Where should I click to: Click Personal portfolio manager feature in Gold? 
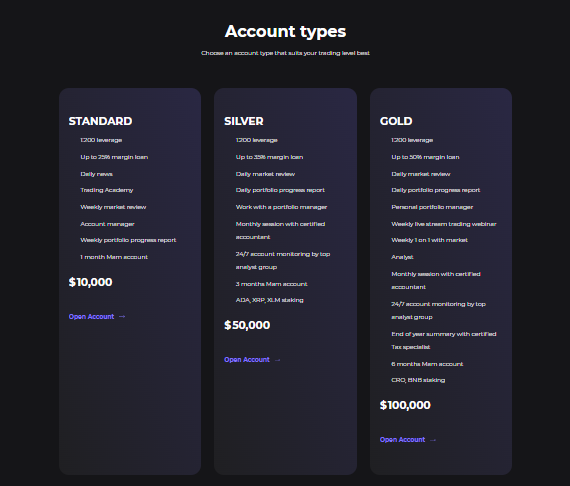click(432, 207)
